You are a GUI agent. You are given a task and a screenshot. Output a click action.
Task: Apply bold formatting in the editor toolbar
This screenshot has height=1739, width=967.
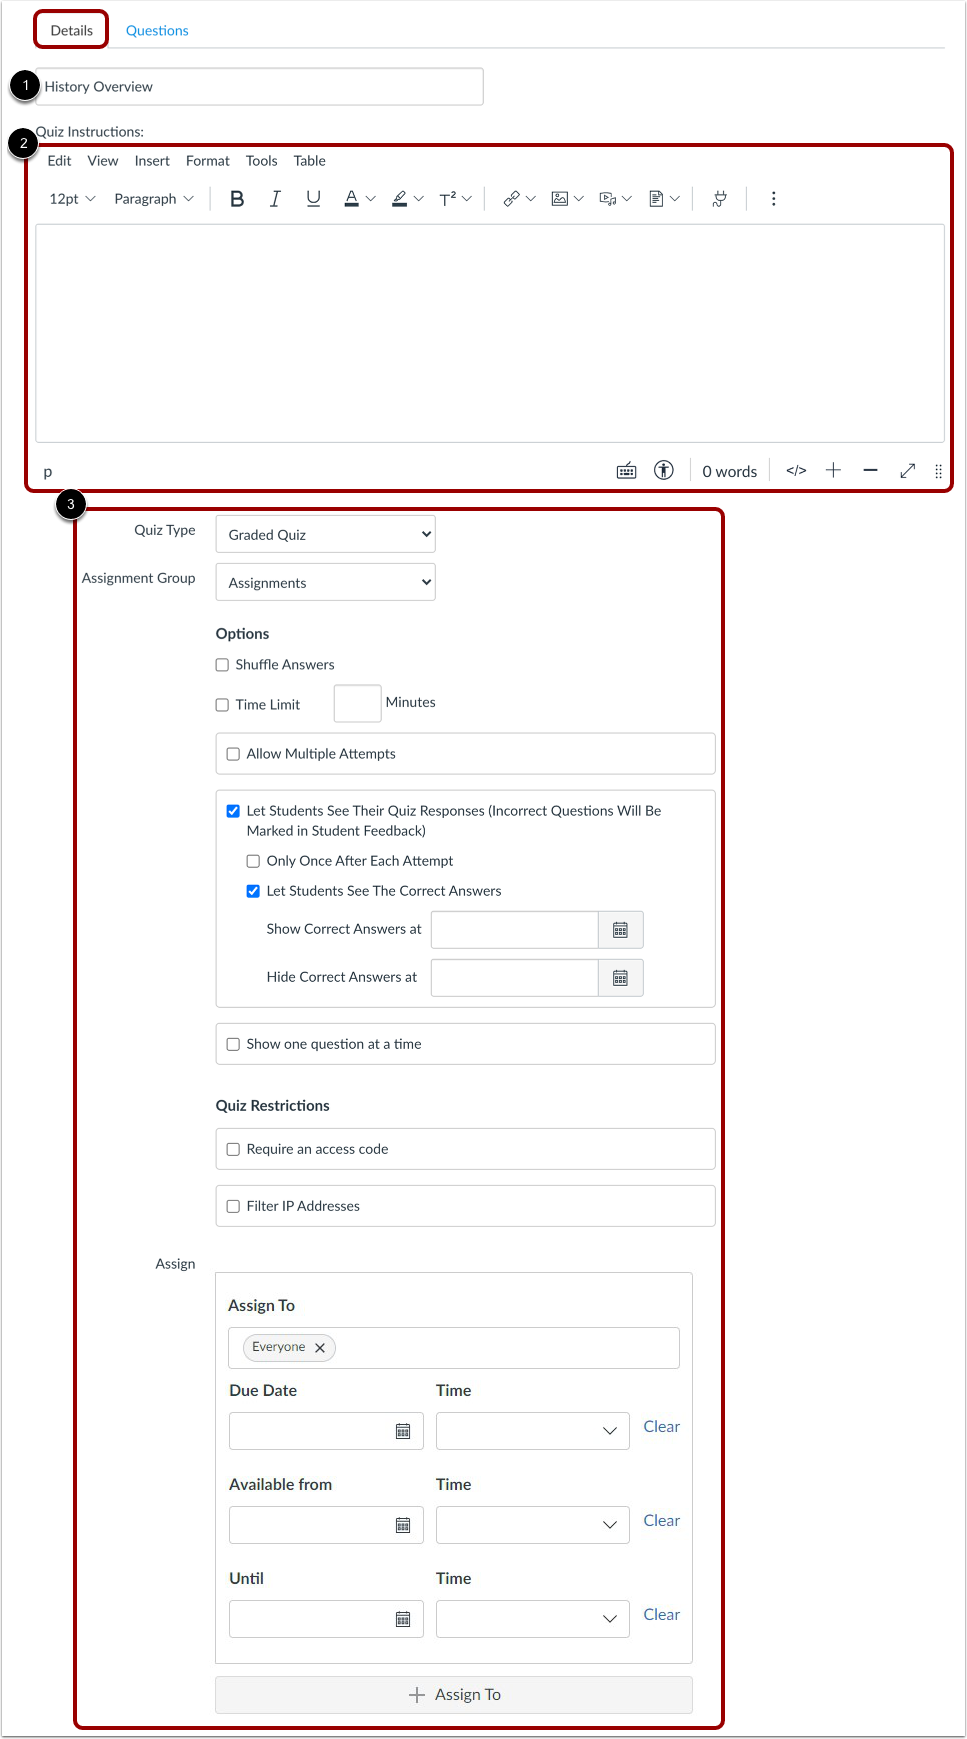[x=237, y=199]
